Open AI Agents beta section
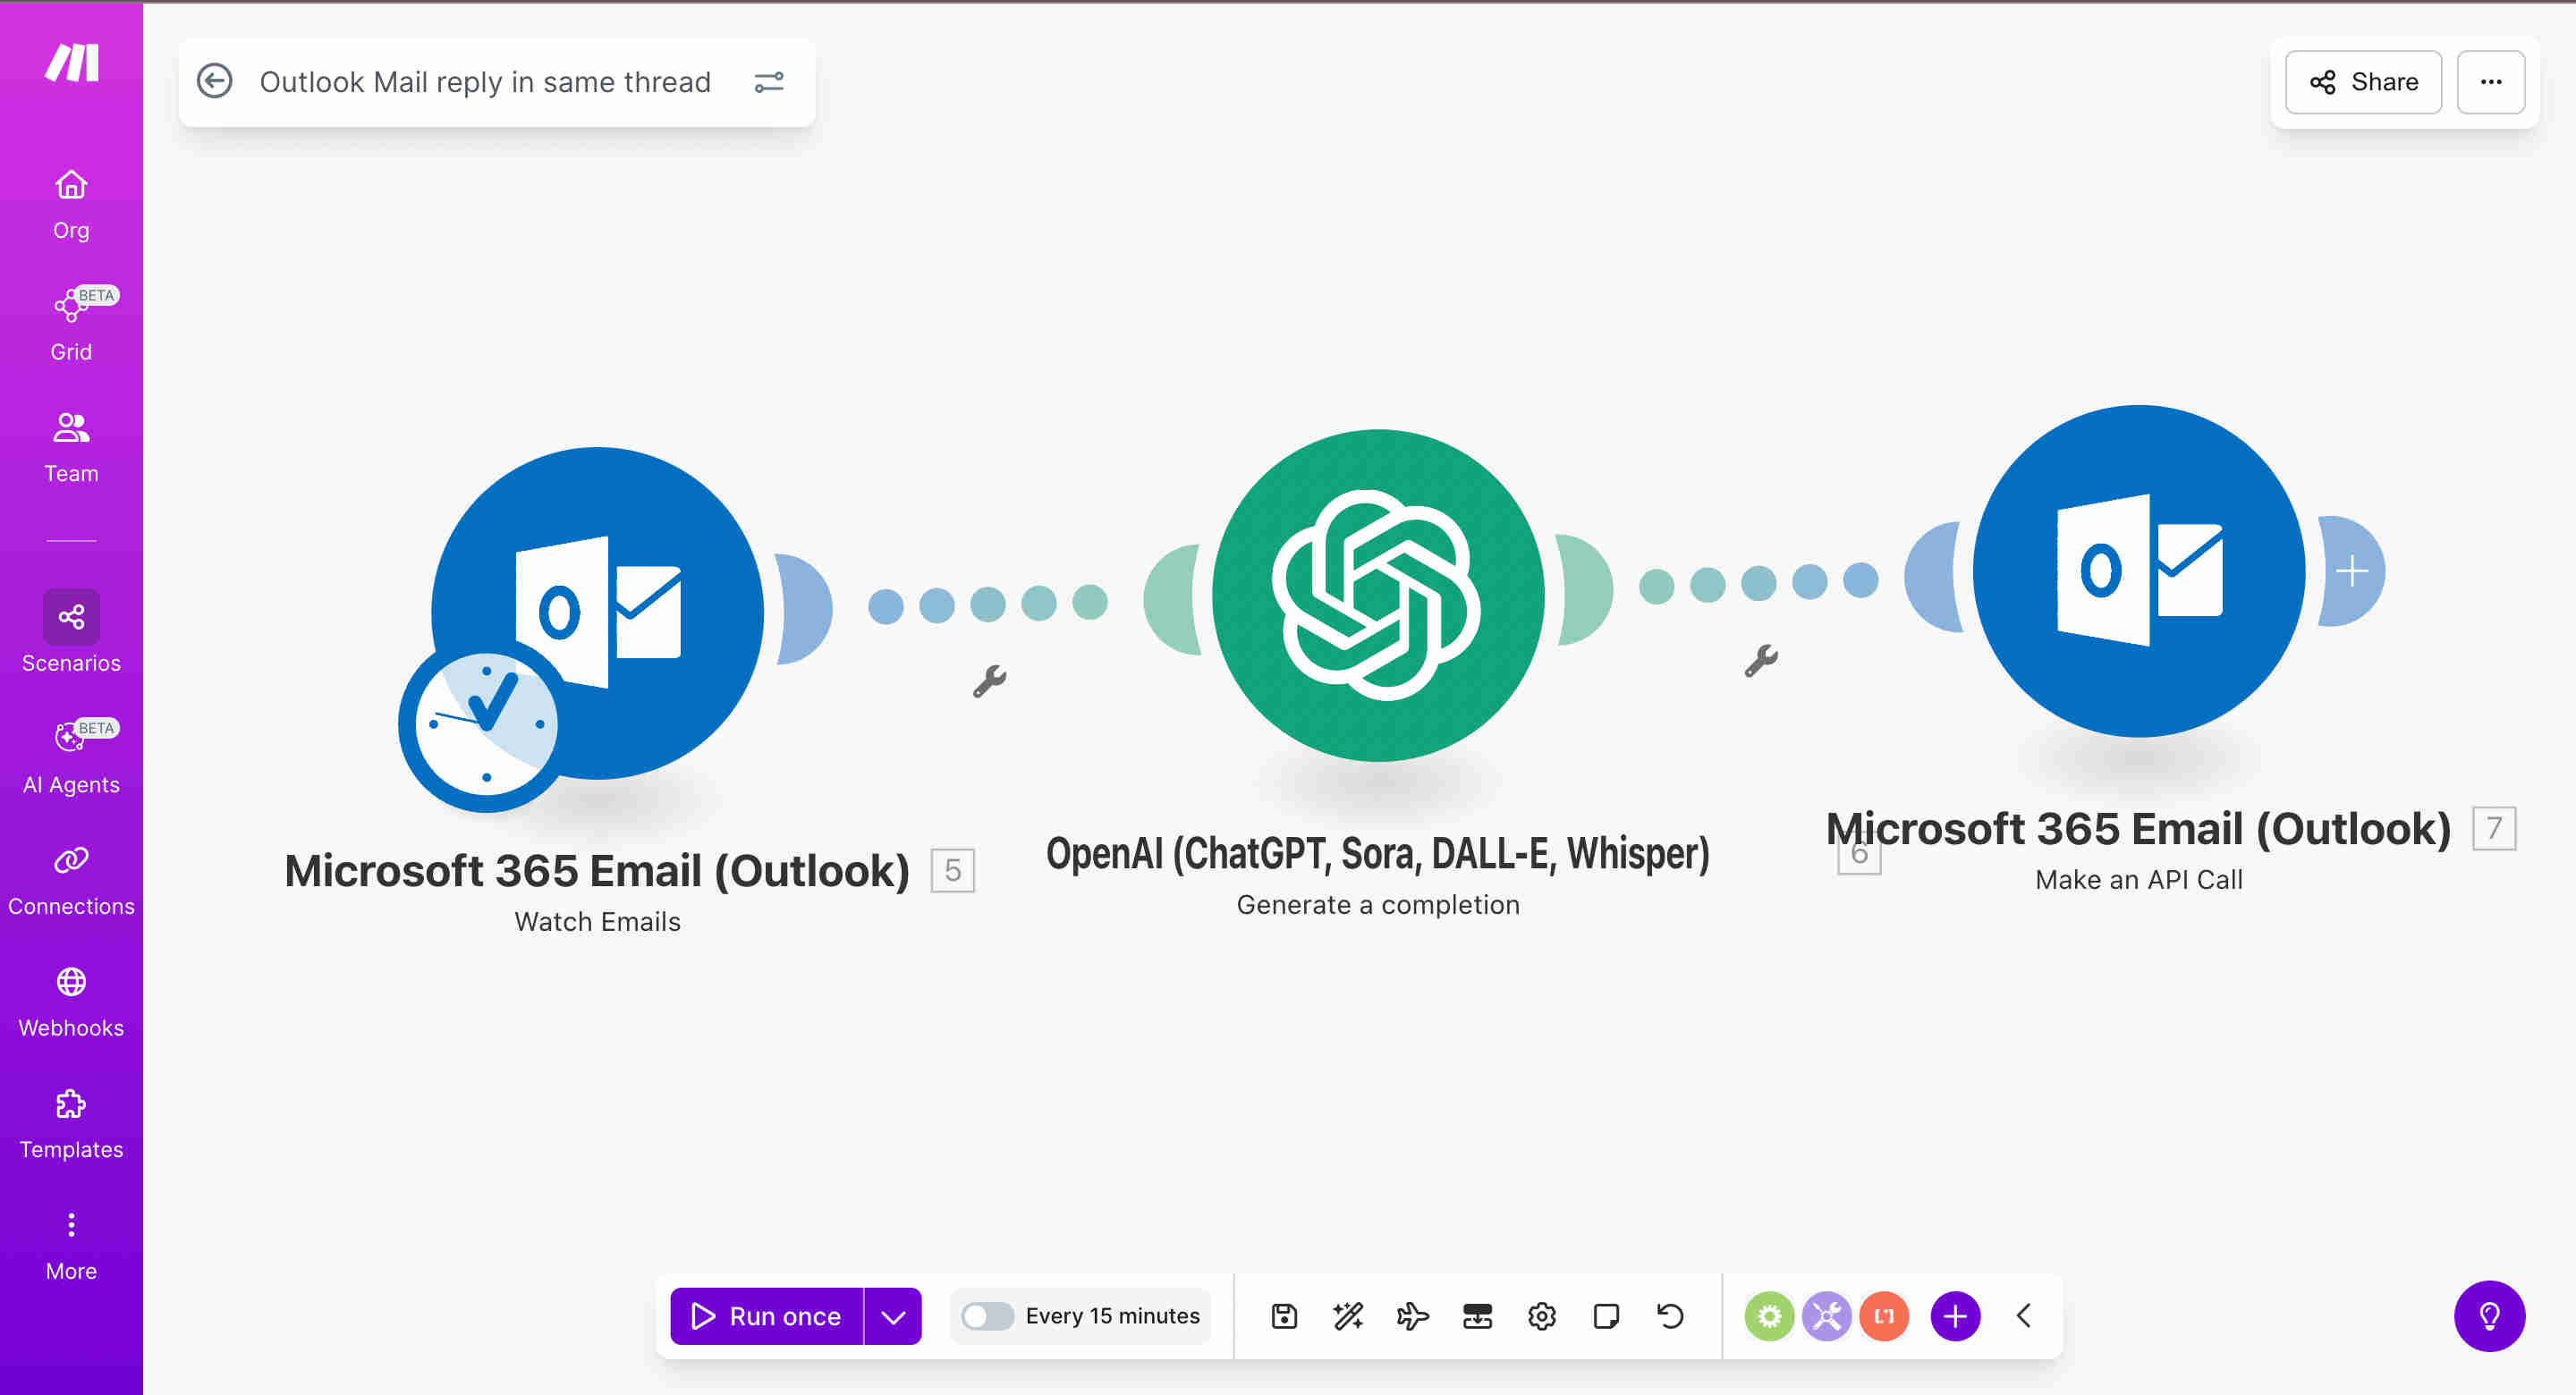The width and height of the screenshot is (2576, 1395). point(71,758)
